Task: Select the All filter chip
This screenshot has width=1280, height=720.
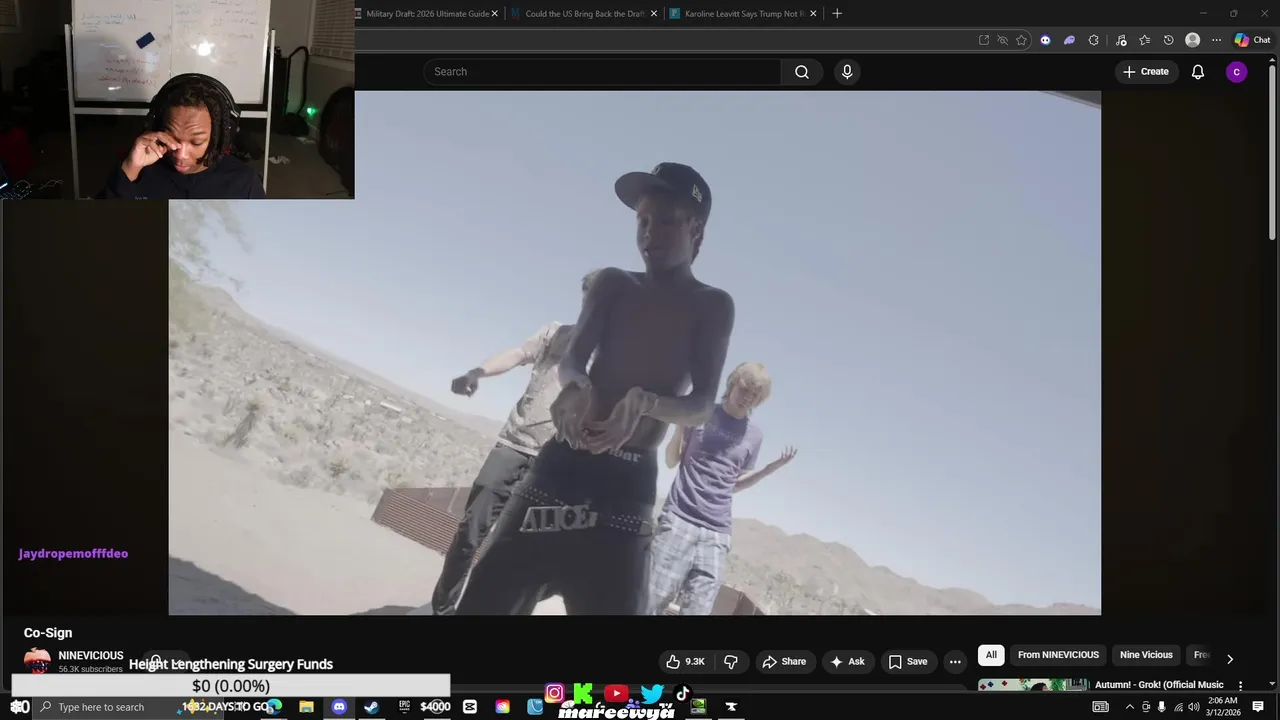Action: pos(991,655)
